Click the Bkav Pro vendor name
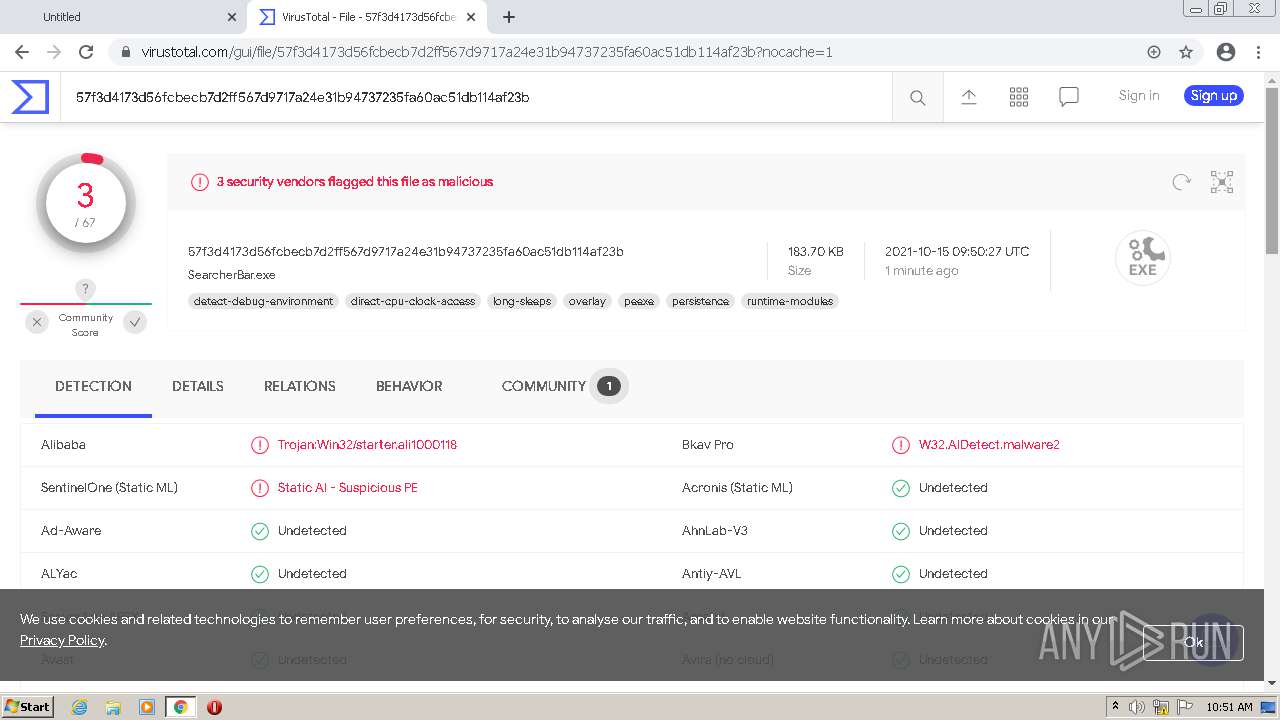 tap(708, 445)
